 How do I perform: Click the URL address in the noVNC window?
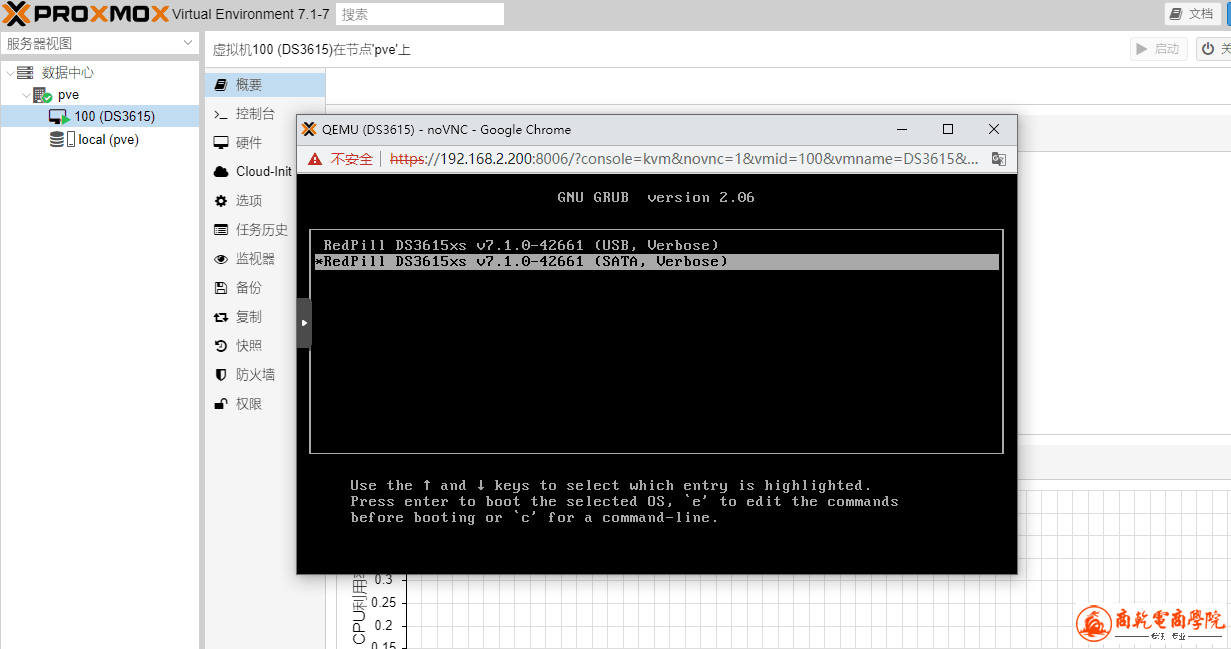pyautogui.click(x=684, y=159)
